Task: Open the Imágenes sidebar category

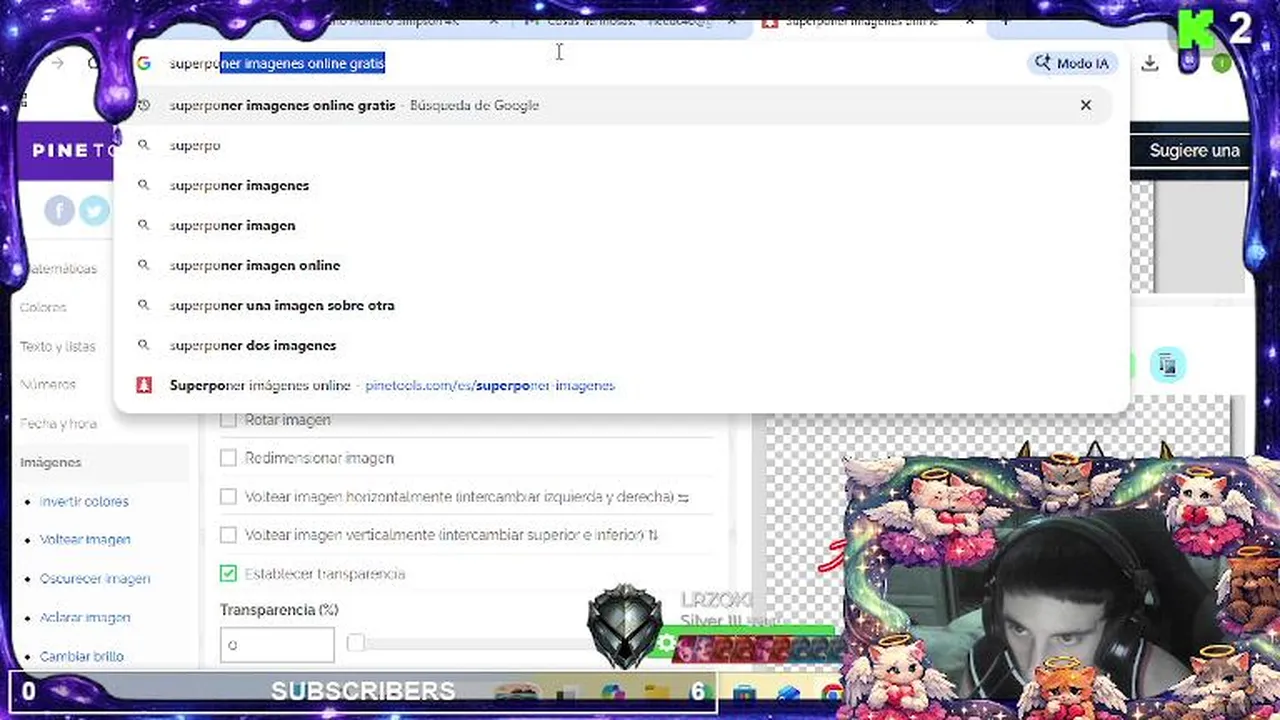Action: click(51, 462)
